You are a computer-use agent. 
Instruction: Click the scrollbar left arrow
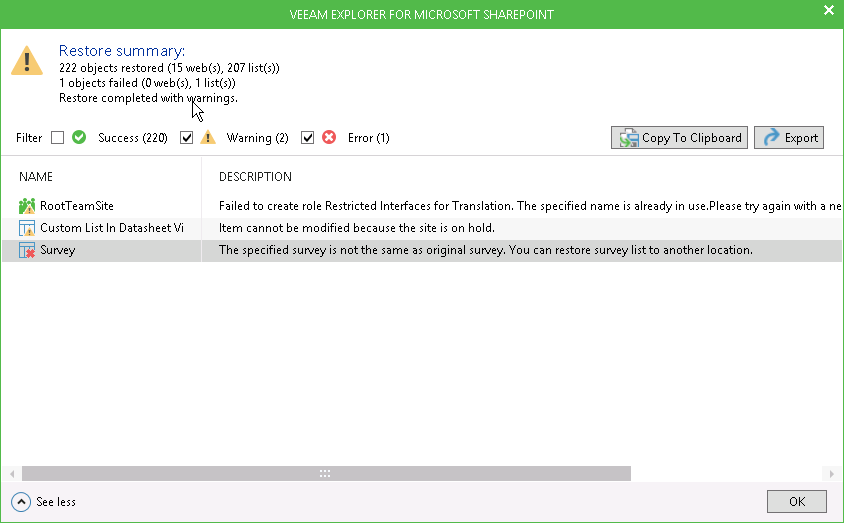coord(12,473)
